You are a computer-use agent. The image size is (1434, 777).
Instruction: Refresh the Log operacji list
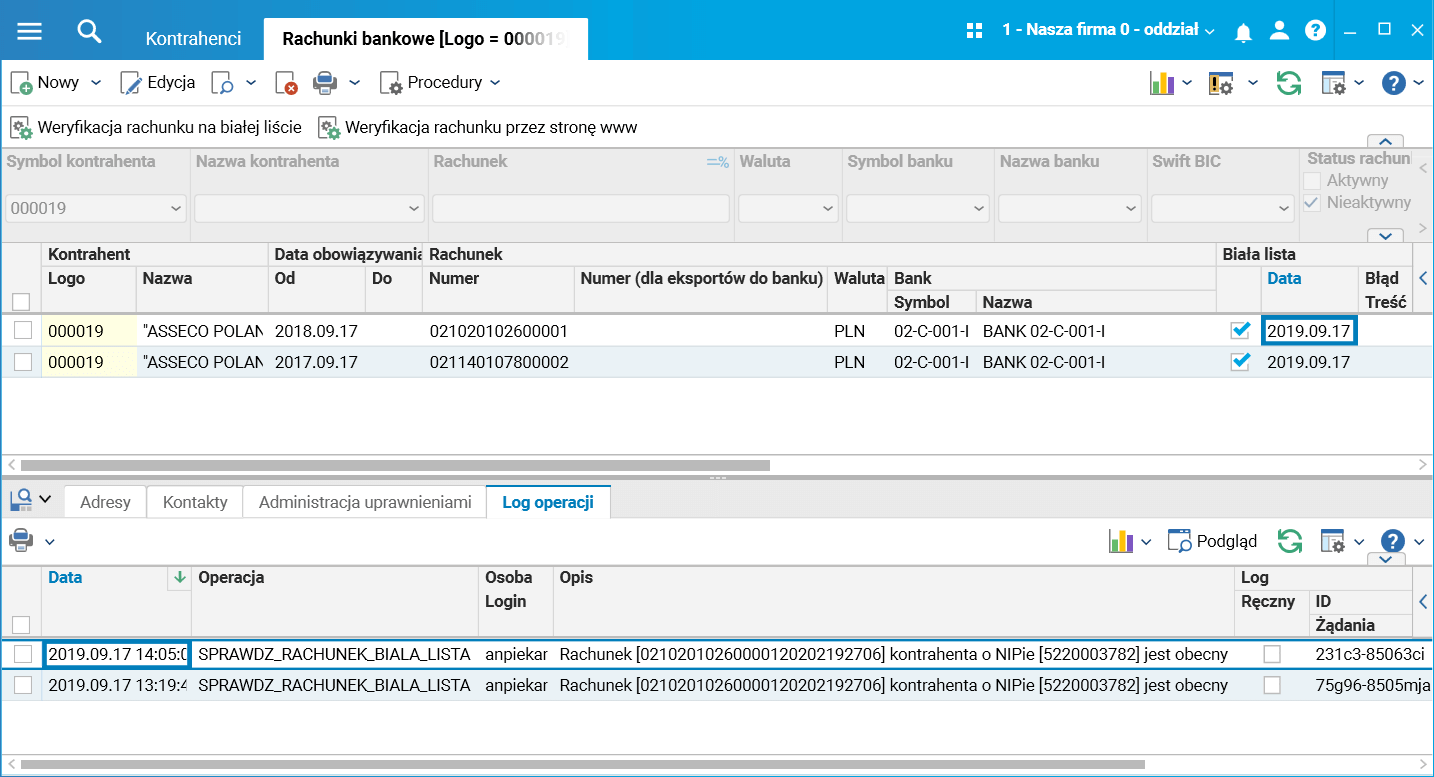coord(1289,542)
